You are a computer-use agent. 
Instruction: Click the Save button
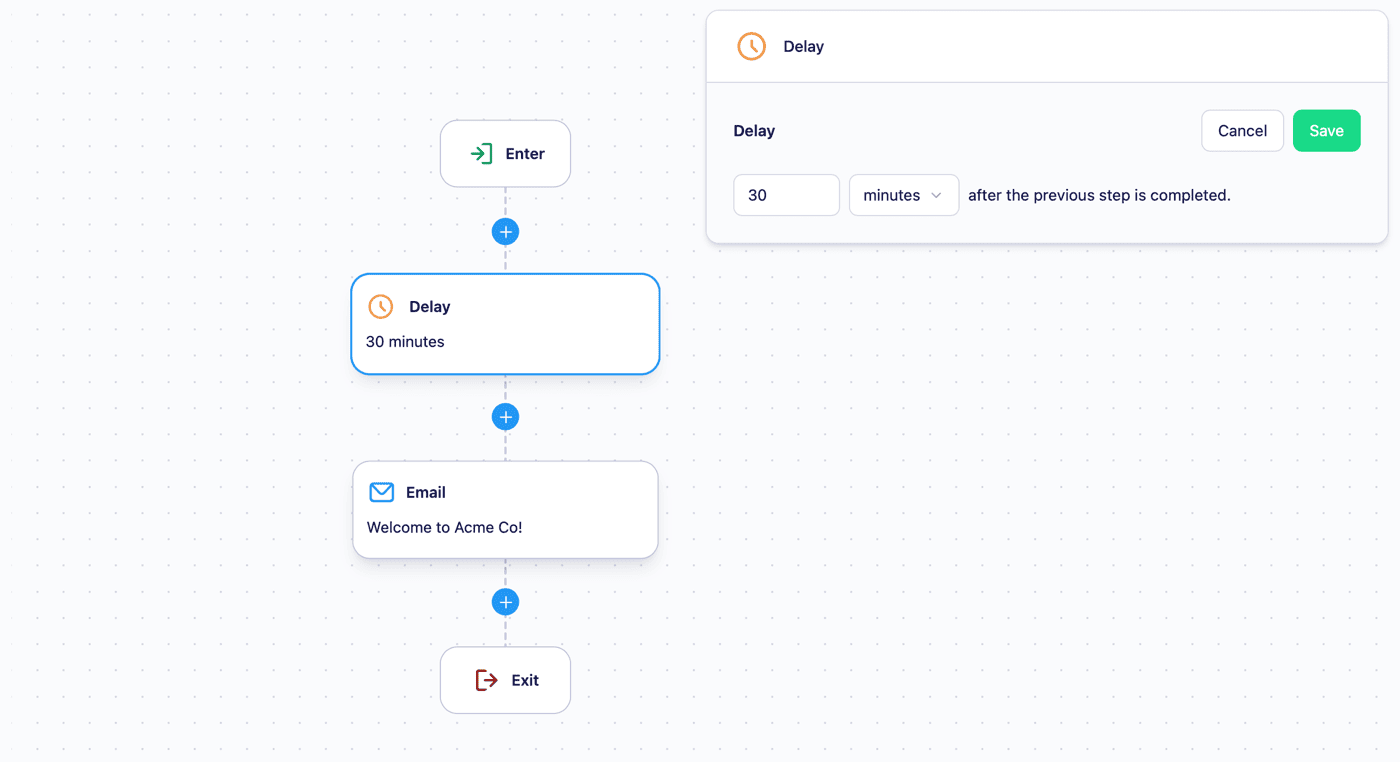pos(1326,130)
